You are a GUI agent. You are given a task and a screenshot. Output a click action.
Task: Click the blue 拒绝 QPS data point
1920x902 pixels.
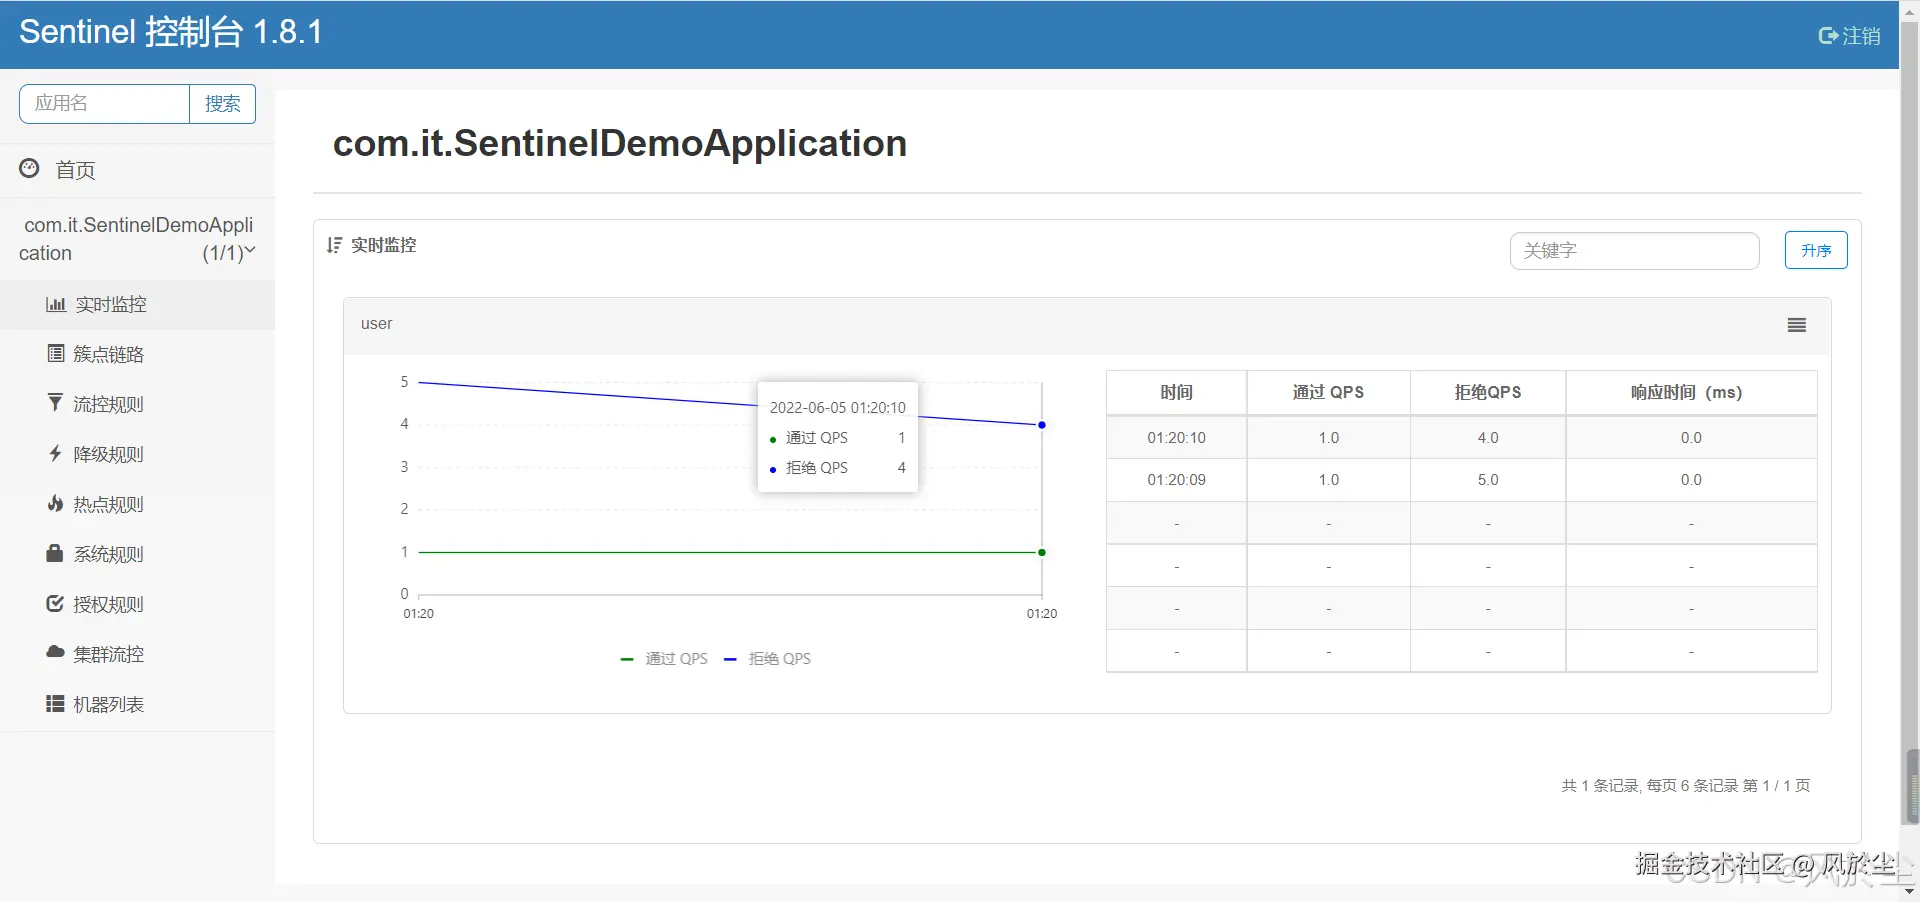(x=1042, y=425)
